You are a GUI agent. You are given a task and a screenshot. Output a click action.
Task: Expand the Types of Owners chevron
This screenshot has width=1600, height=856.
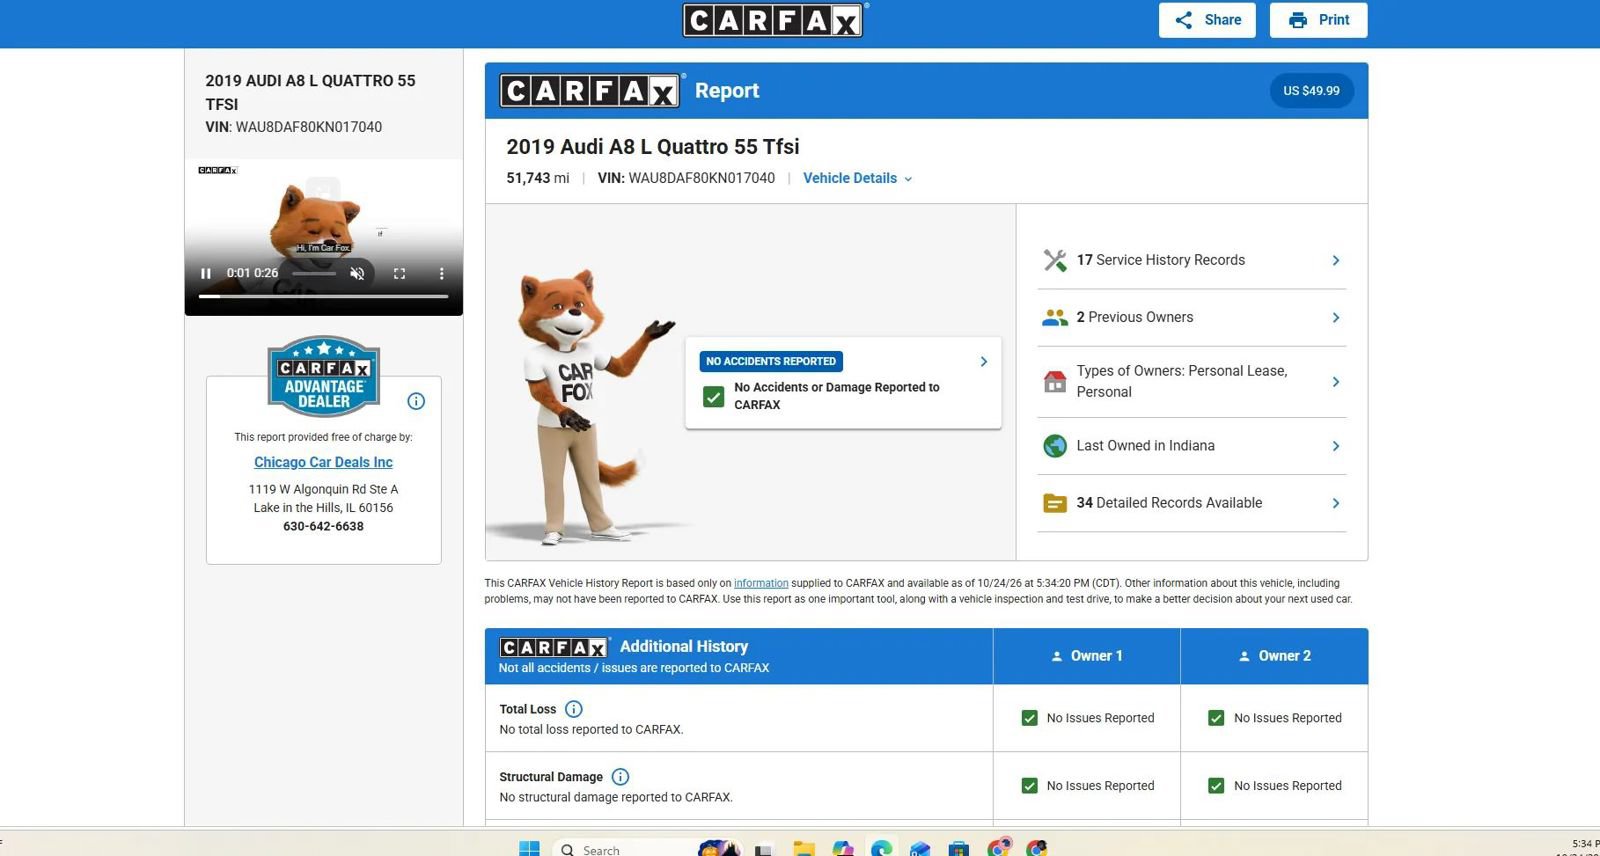click(1336, 382)
